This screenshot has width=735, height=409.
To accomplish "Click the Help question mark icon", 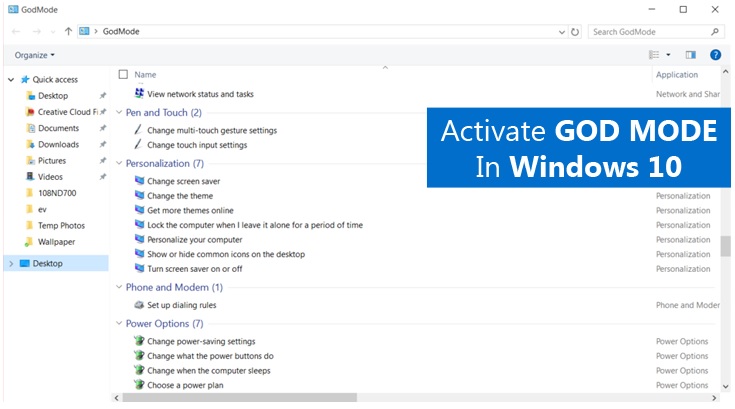I will (x=715, y=55).
